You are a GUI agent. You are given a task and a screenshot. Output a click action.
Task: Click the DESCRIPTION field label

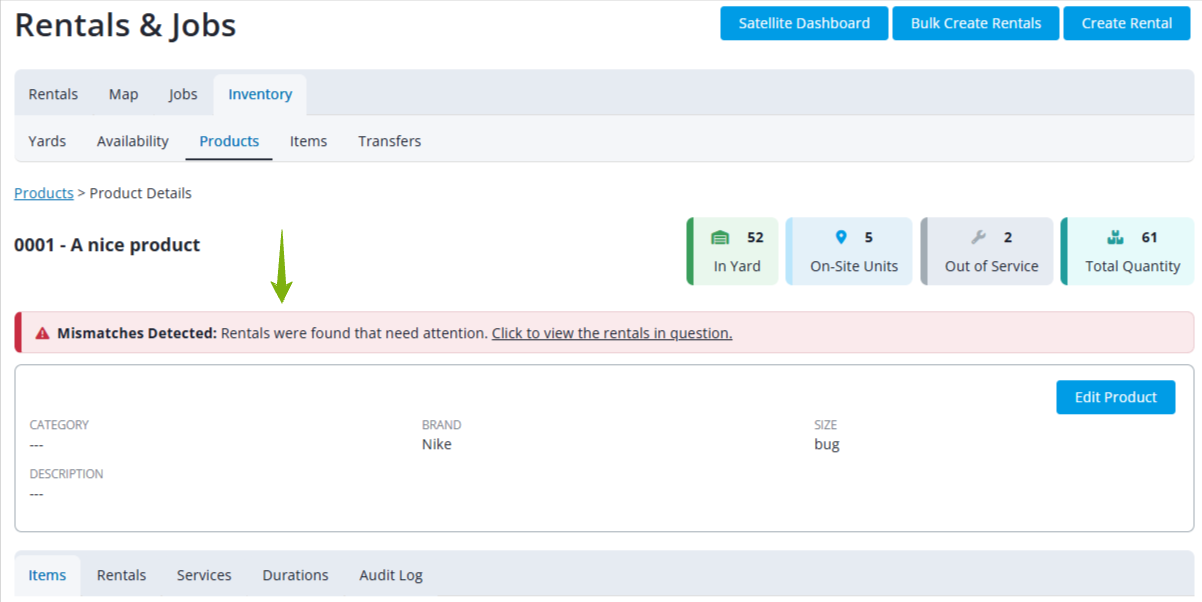(67, 474)
